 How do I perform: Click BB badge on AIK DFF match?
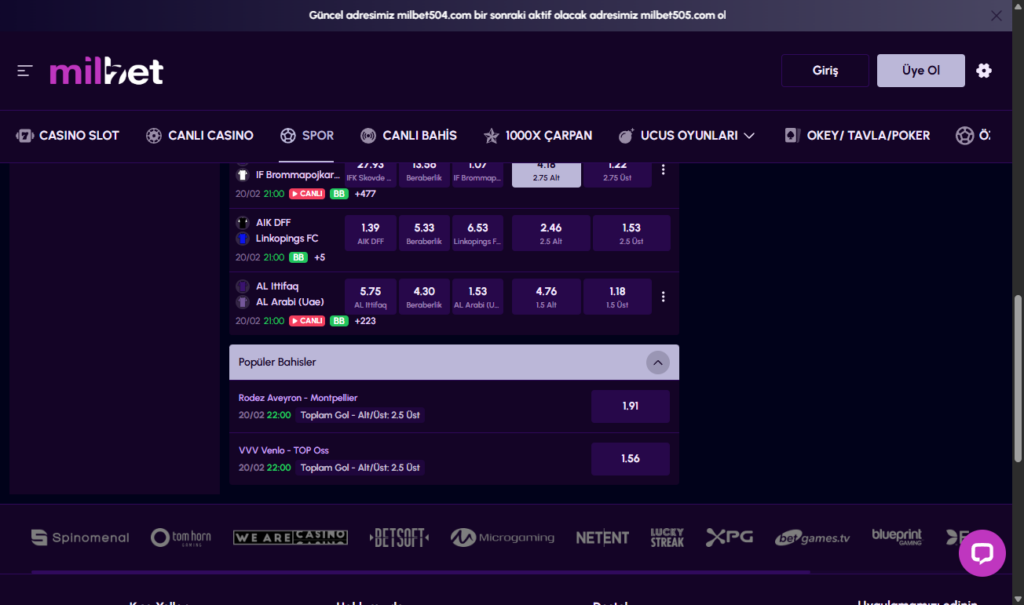(x=298, y=257)
